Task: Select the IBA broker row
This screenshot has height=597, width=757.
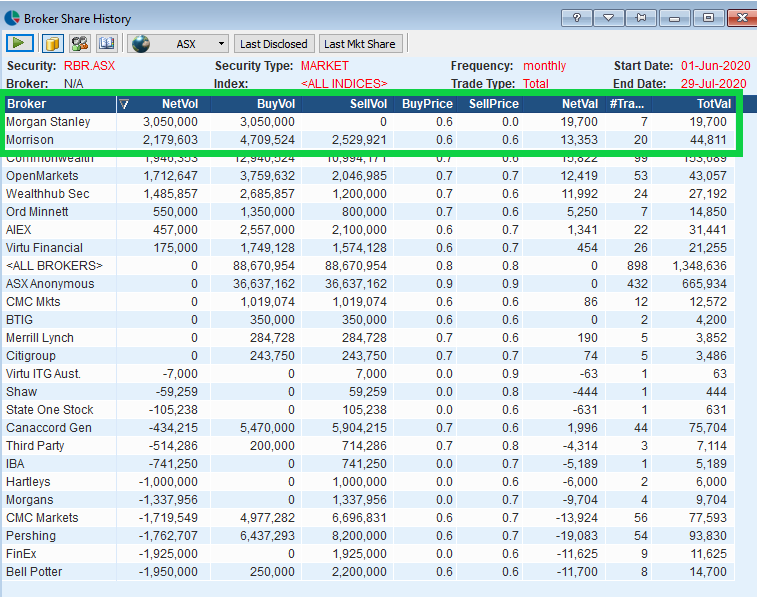Action: 369,464
